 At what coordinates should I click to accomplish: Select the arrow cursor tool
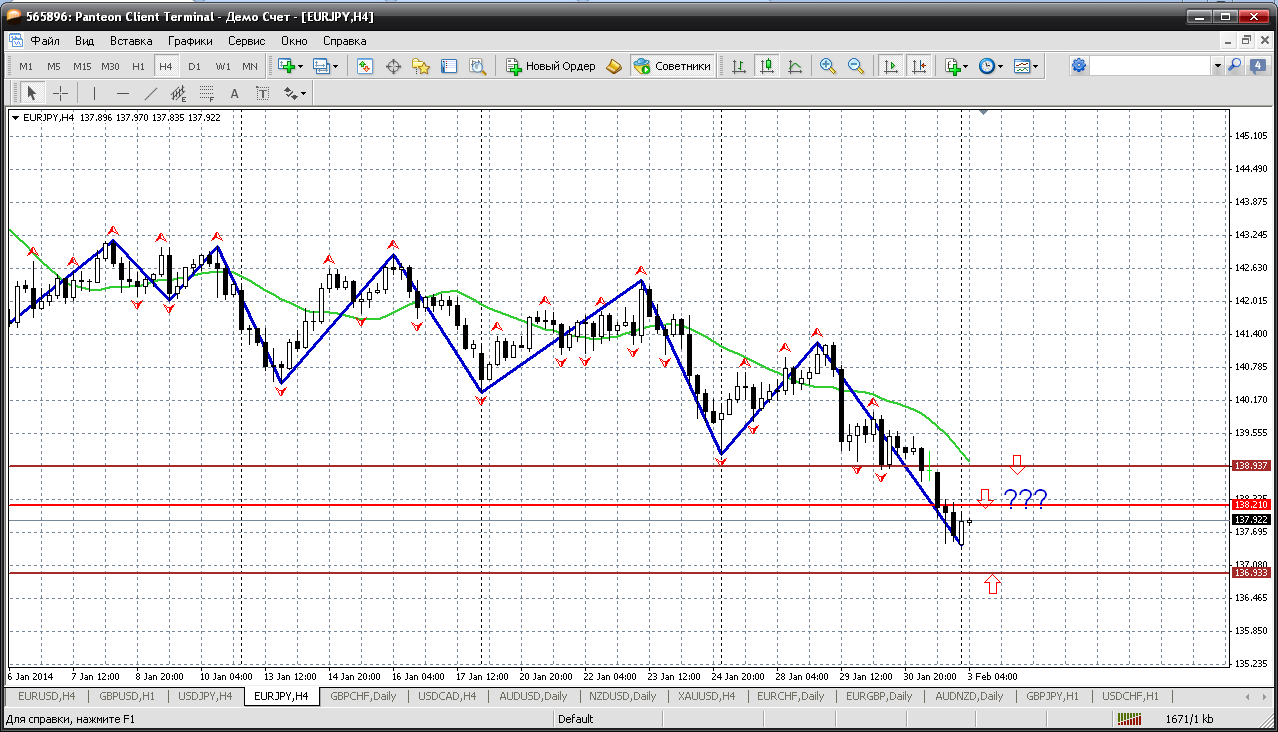[31, 93]
